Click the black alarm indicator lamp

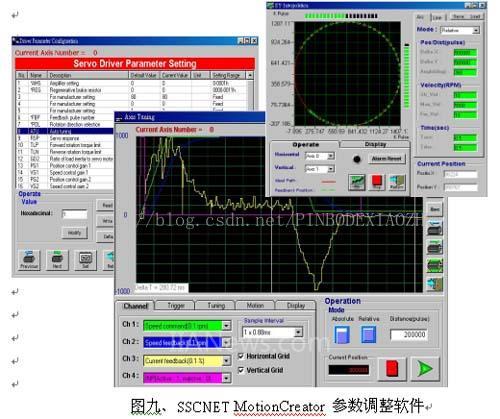click(x=357, y=159)
